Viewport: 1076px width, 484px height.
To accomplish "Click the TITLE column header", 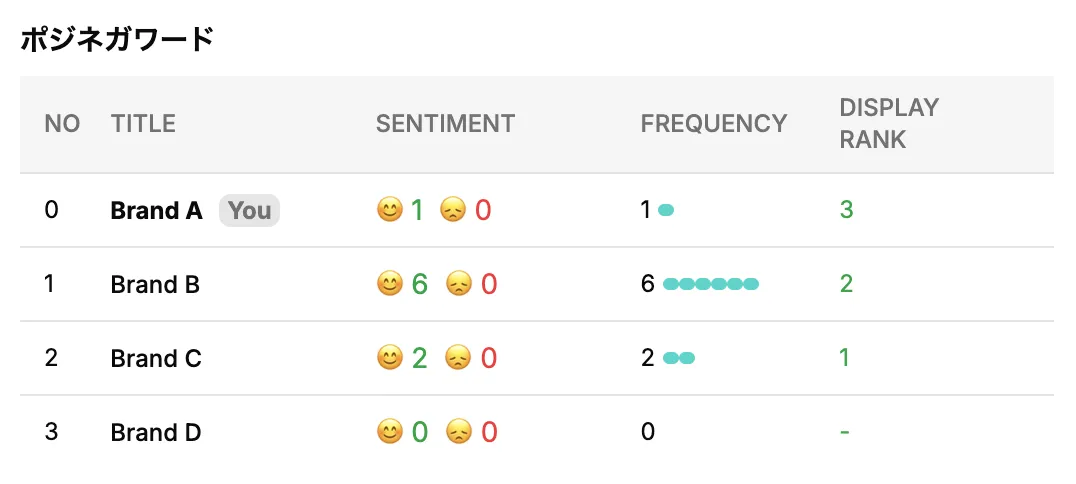I will click(x=143, y=124).
